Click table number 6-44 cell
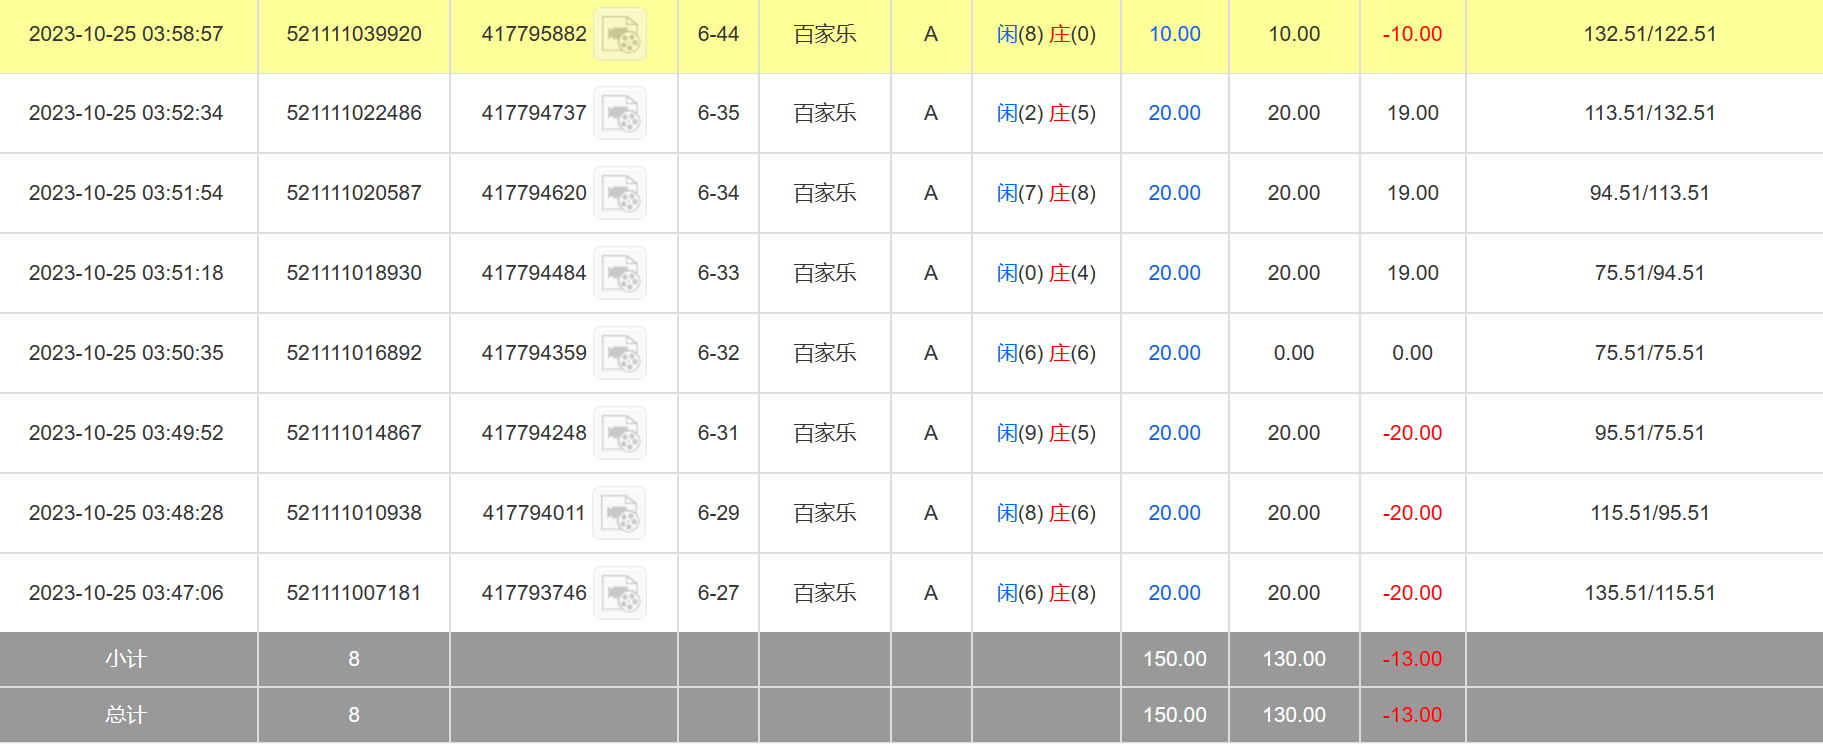1823x744 pixels. pyautogui.click(x=718, y=34)
